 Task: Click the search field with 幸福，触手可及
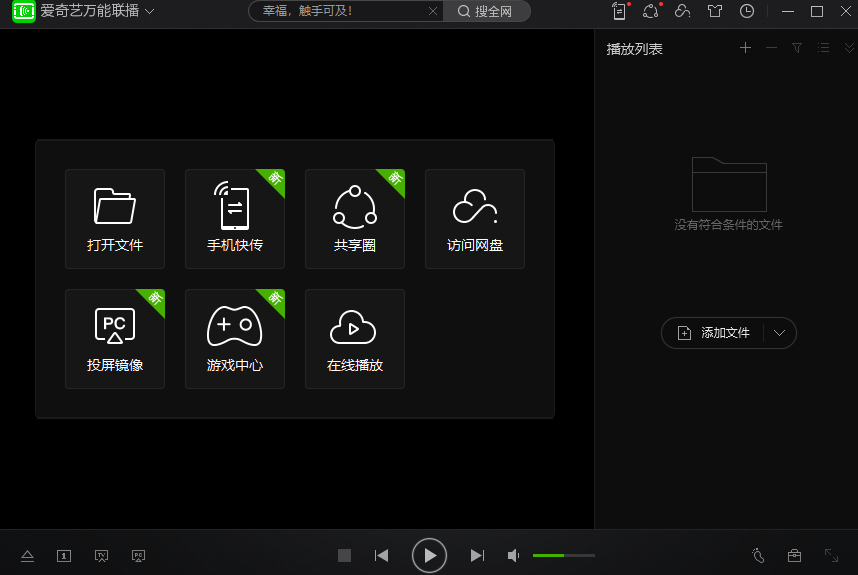[335, 11]
